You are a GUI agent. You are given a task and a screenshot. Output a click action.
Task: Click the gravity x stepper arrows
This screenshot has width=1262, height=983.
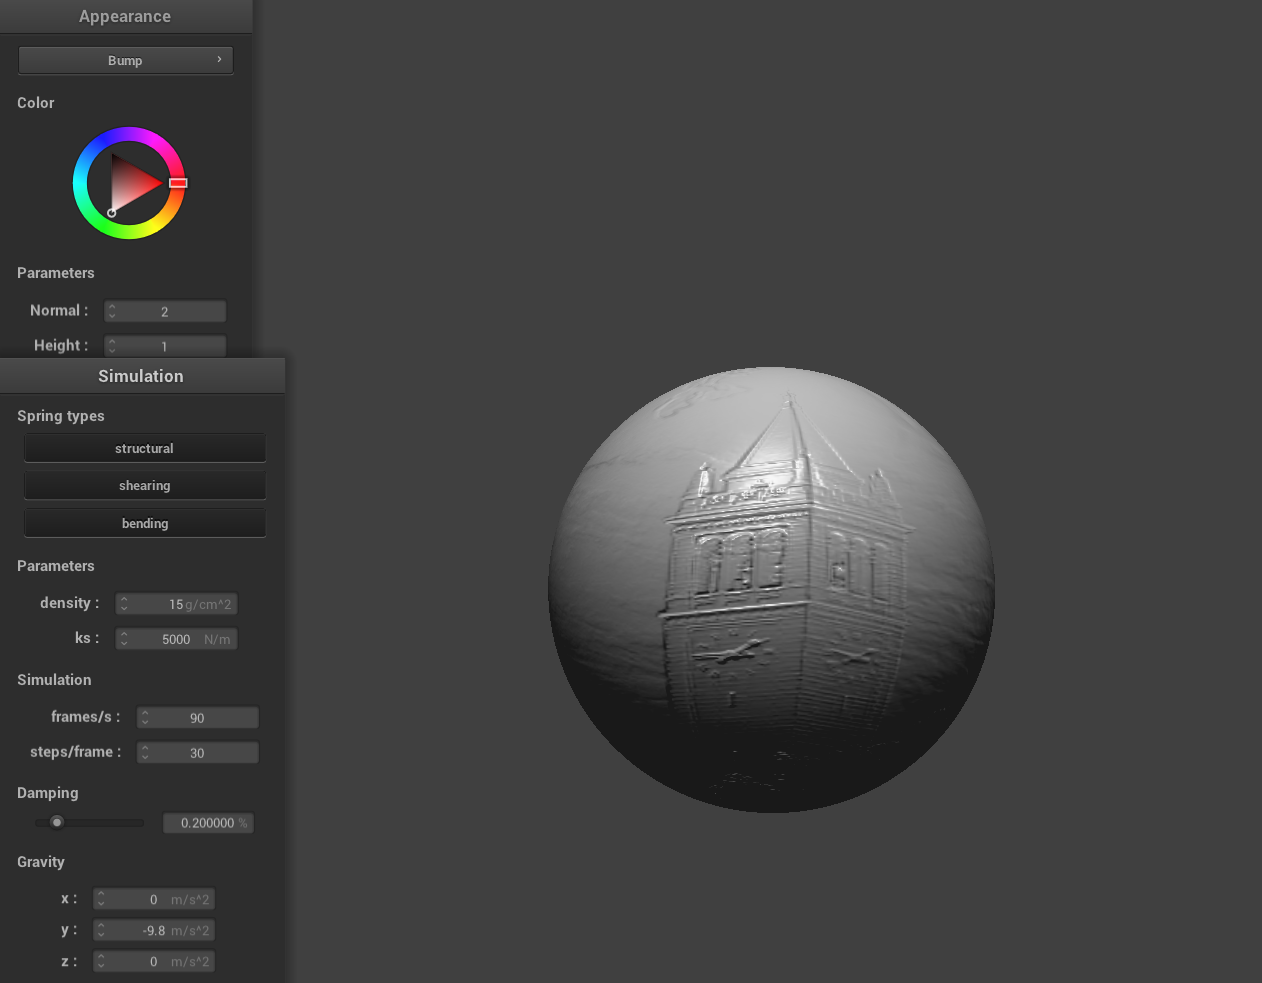(x=101, y=900)
